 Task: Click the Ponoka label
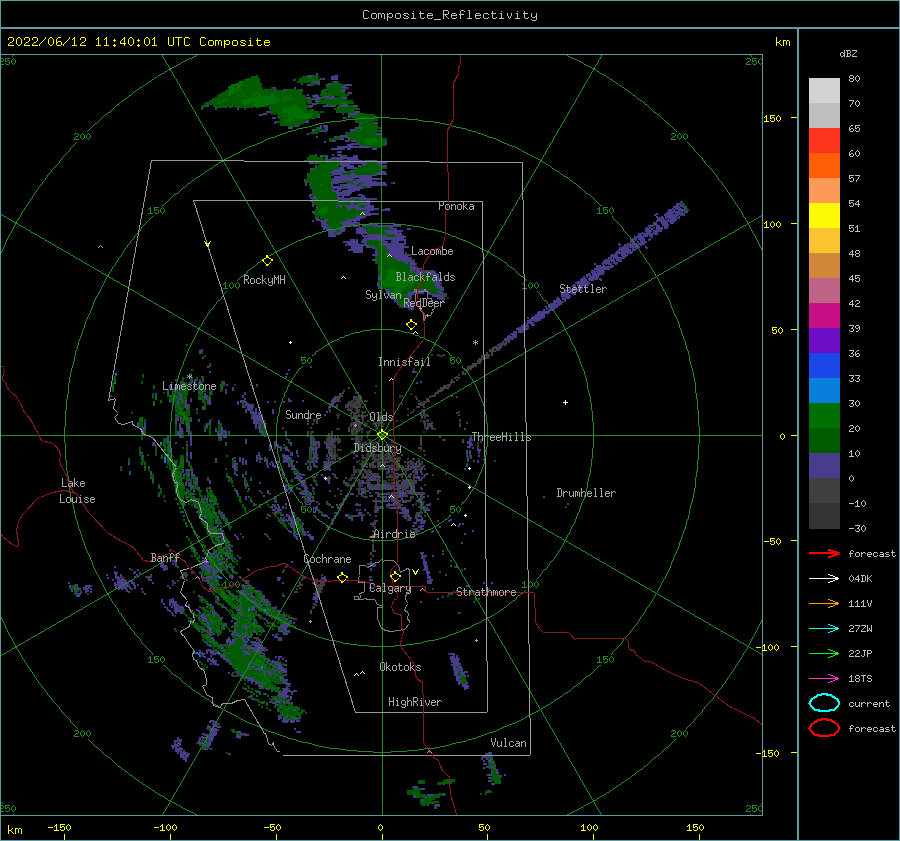coord(456,206)
